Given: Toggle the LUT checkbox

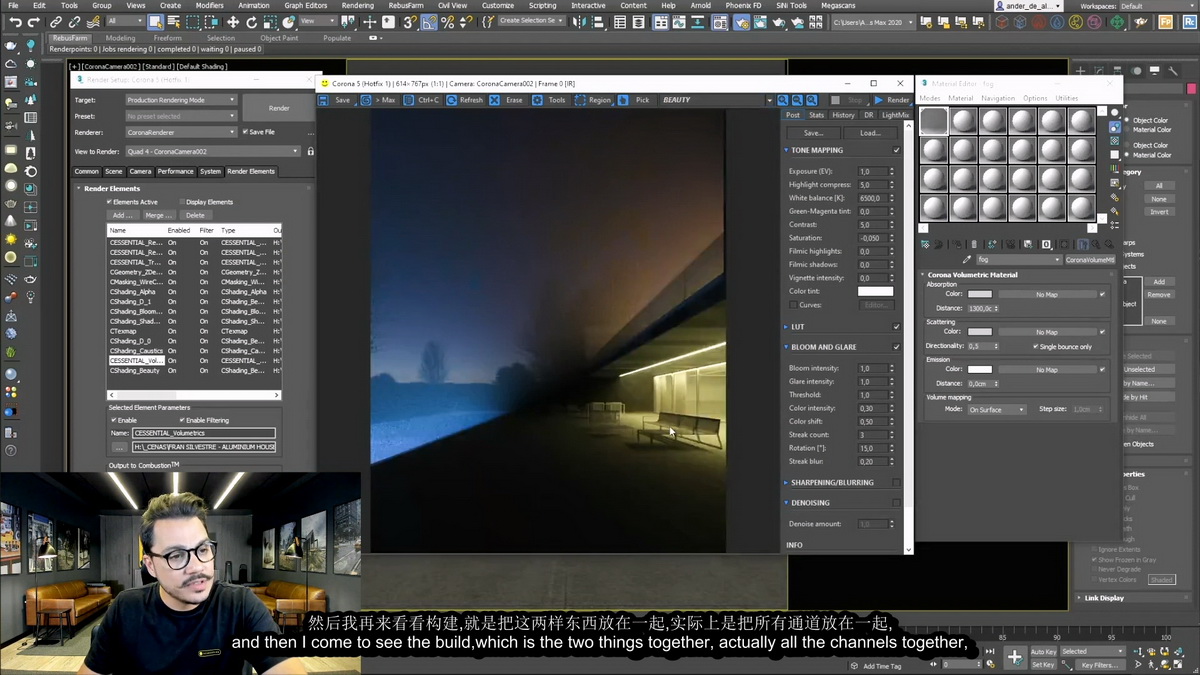Looking at the screenshot, I should point(896,327).
